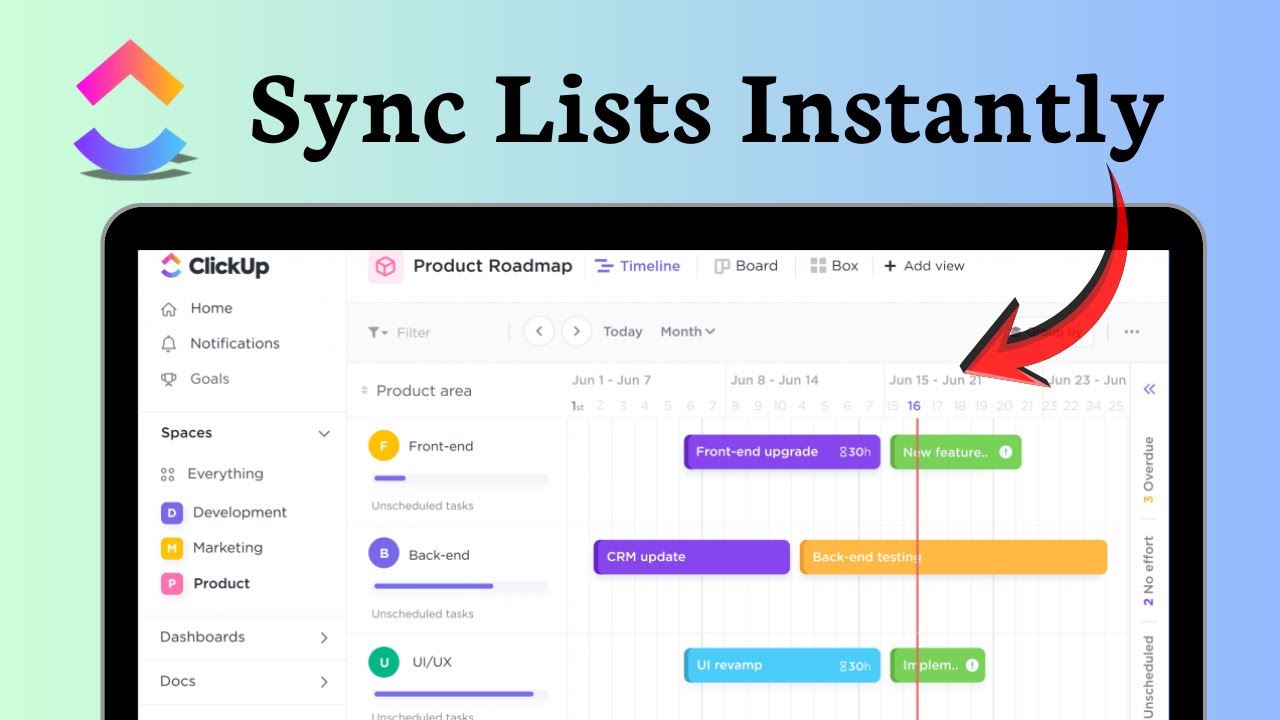The width and height of the screenshot is (1280, 720).
Task: Click the Front-end row label
Action: point(439,447)
